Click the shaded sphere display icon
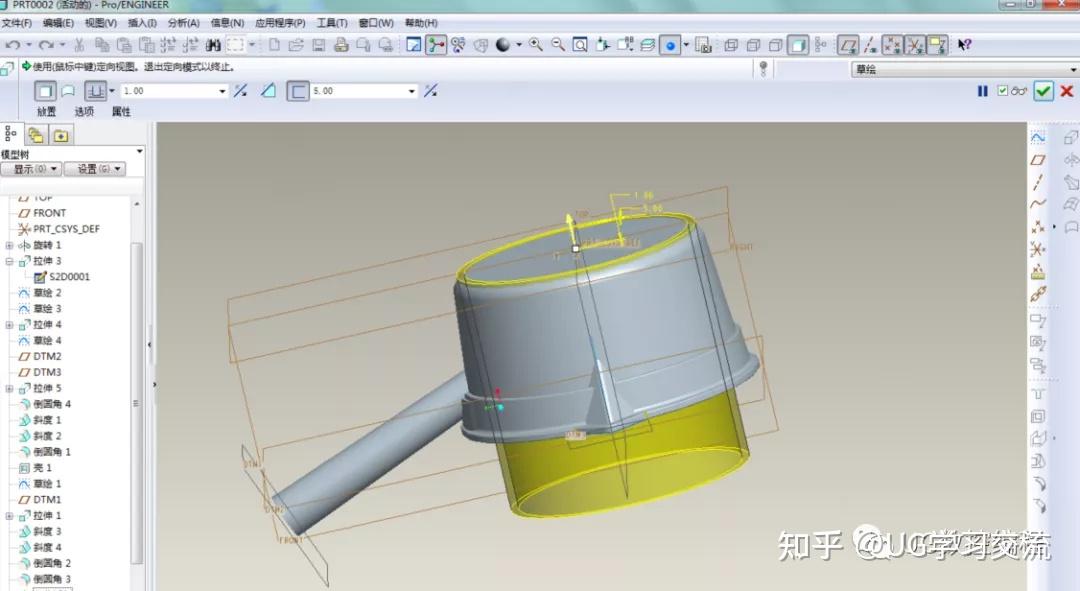The height and width of the screenshot is (591, 1080). 503,45
